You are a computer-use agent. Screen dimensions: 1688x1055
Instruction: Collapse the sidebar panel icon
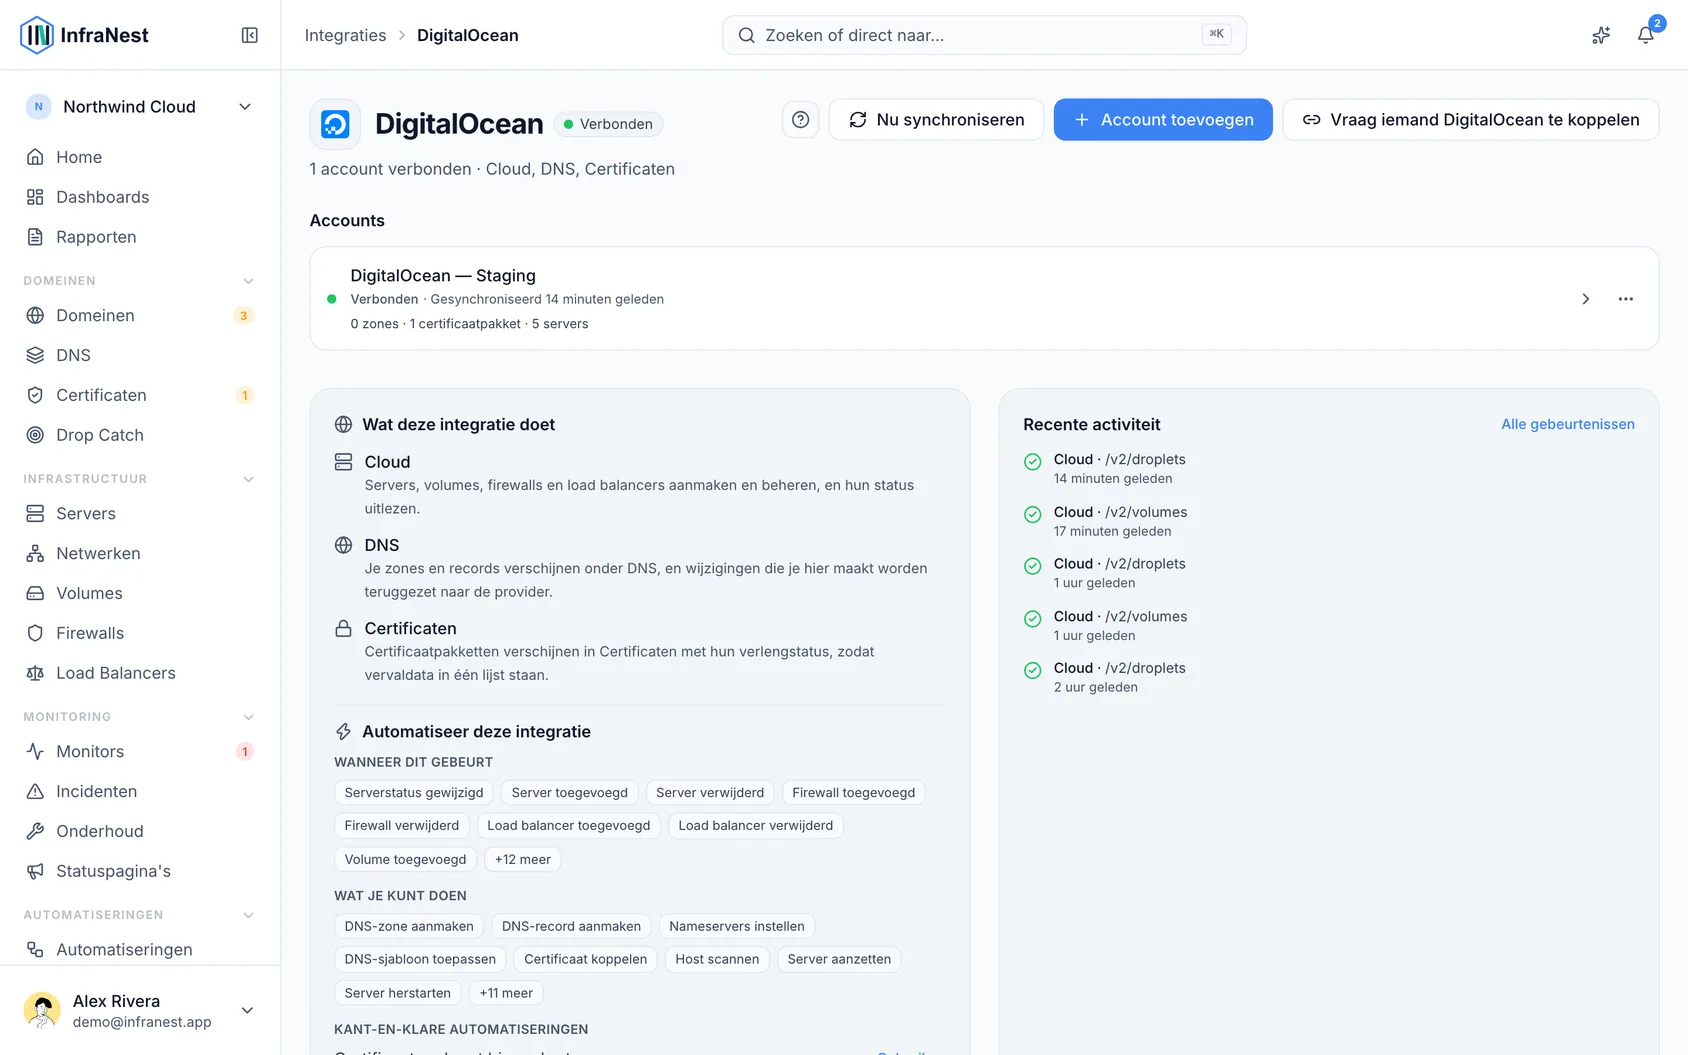[x=250, y=35]
